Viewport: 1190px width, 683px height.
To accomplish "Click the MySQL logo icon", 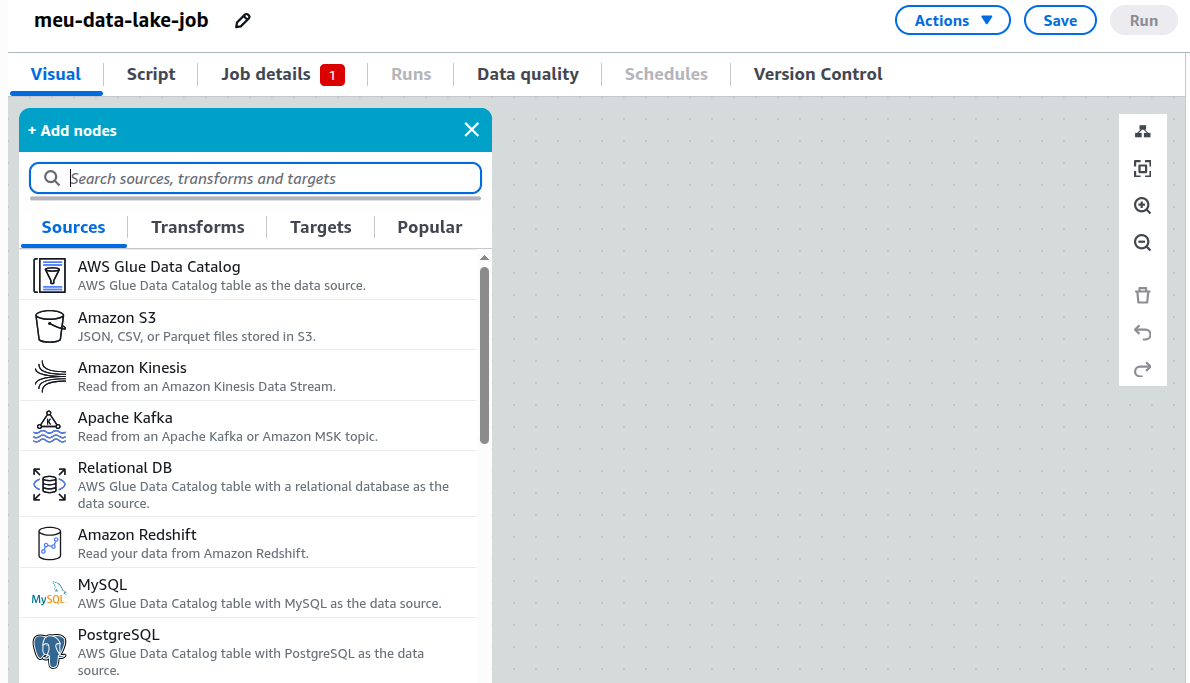I will pos(49,593).
